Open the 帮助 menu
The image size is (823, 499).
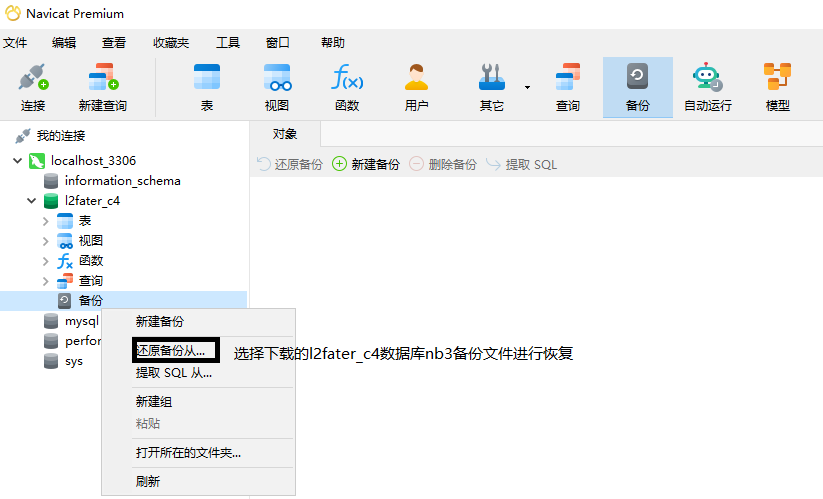[333, 43]
